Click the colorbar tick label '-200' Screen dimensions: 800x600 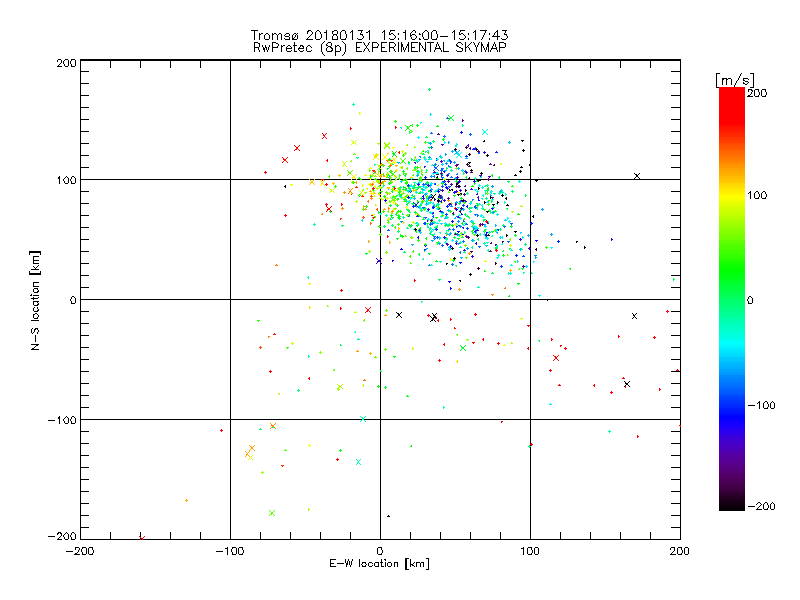click(x=761, y=506)
